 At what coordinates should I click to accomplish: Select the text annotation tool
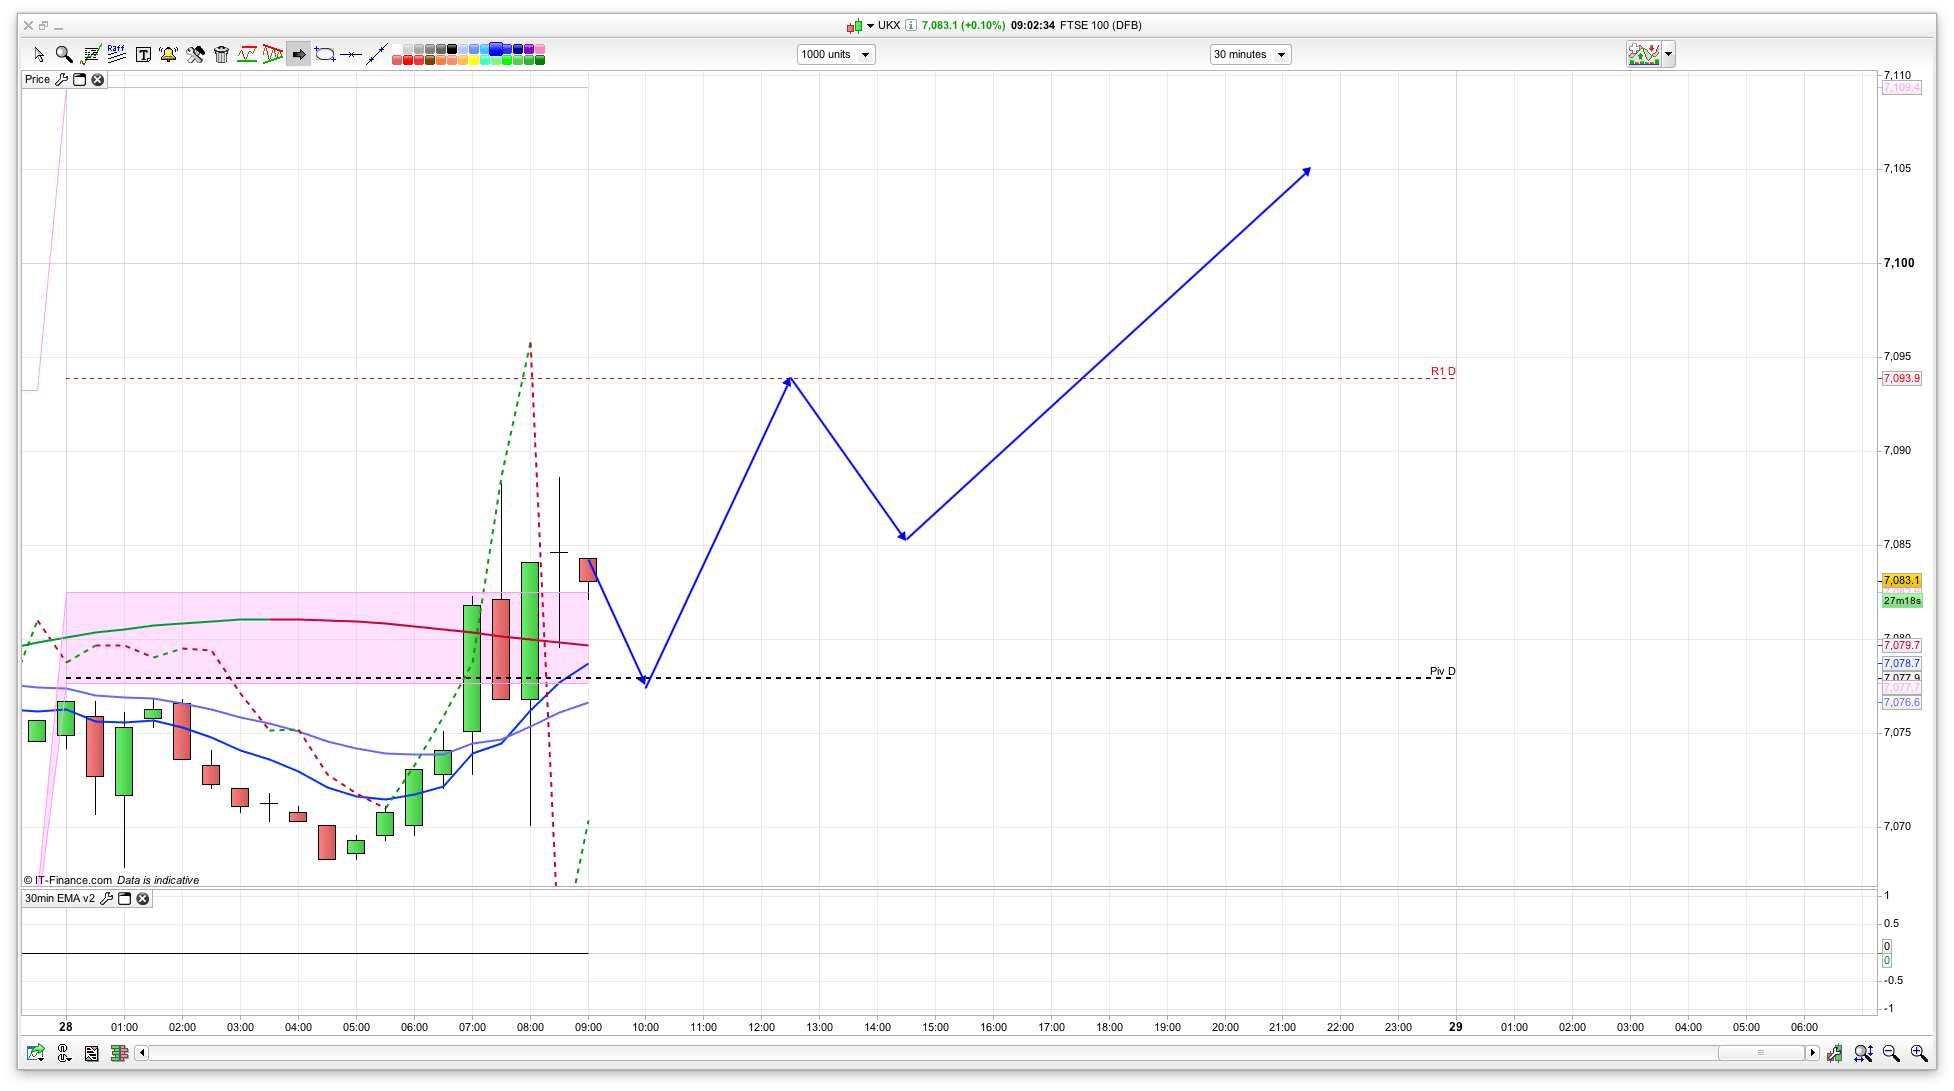pos(143,54)
